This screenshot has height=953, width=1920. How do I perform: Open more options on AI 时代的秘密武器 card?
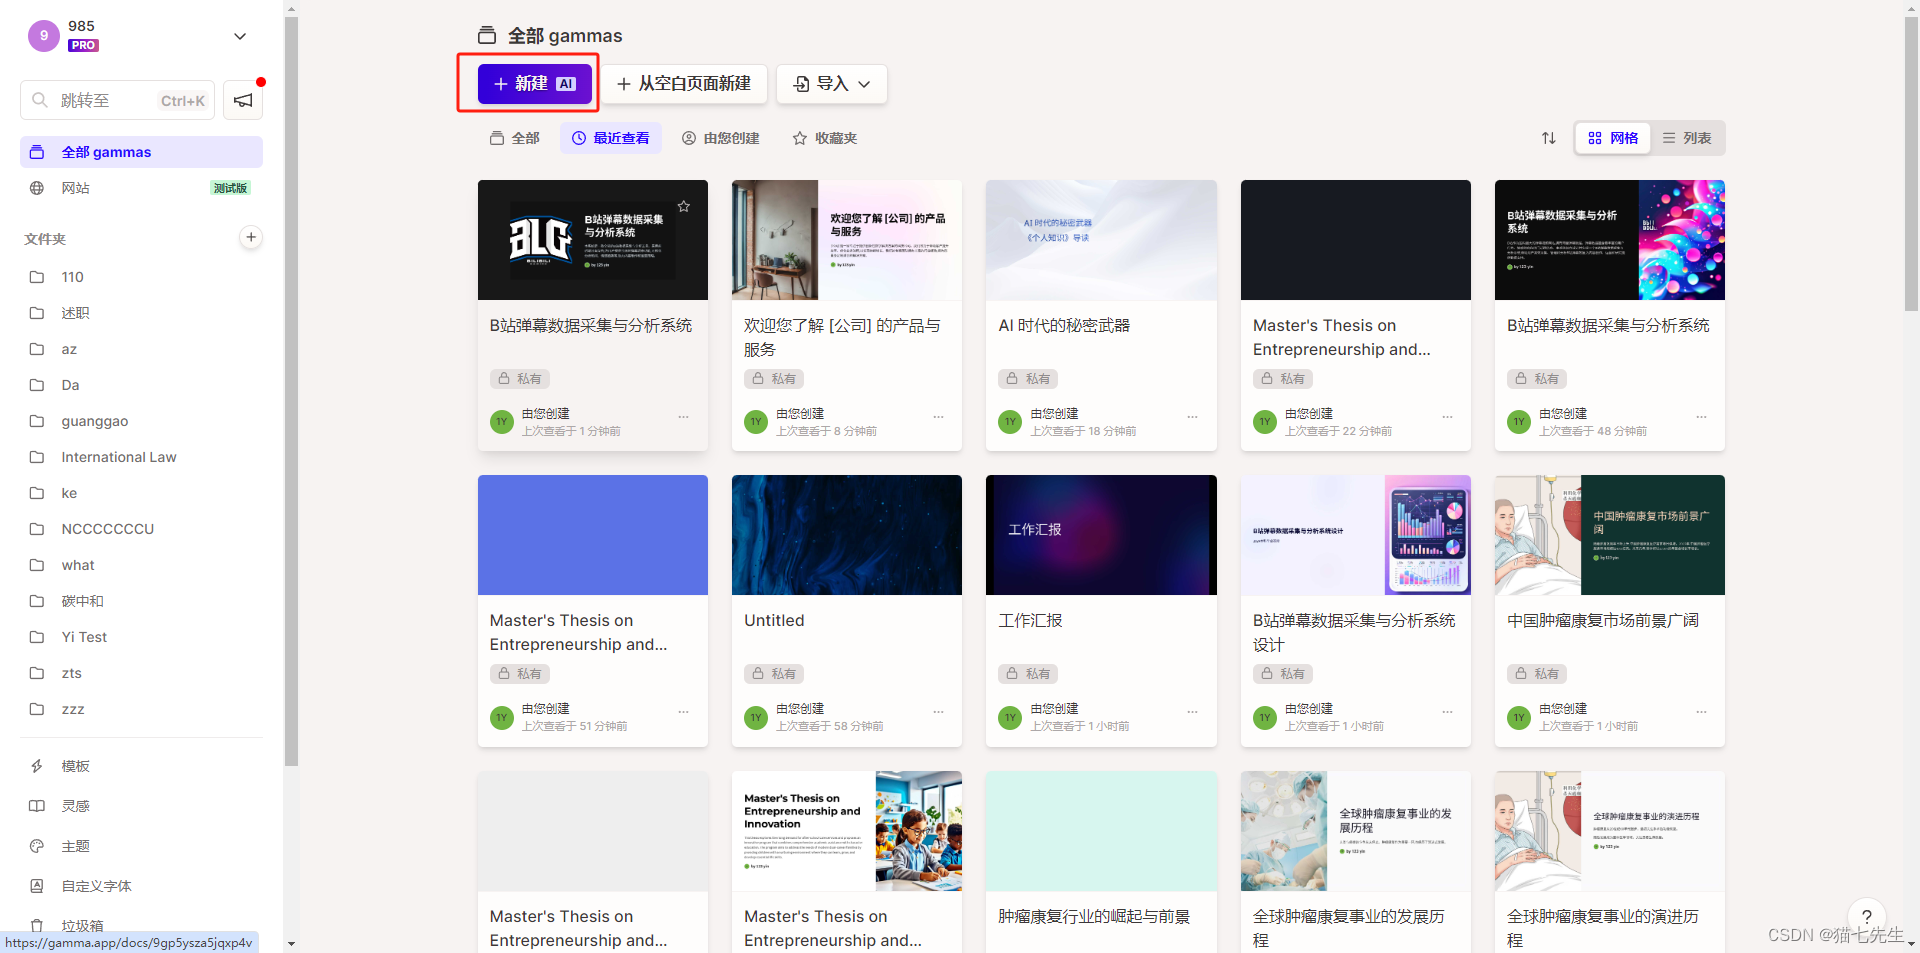click(x=1192, y=417)
